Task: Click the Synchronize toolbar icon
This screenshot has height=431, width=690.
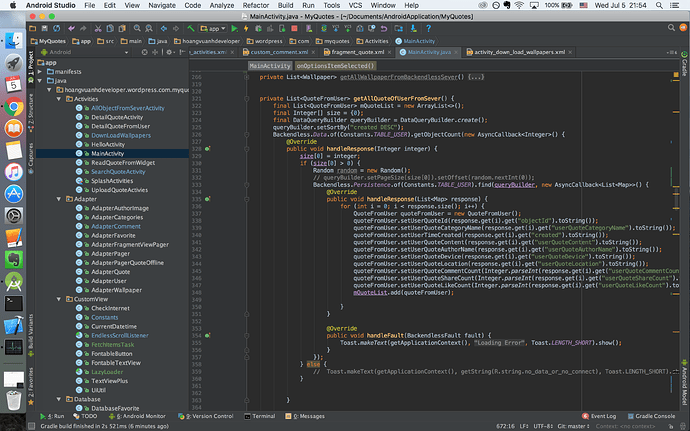Action: (57, 28)
